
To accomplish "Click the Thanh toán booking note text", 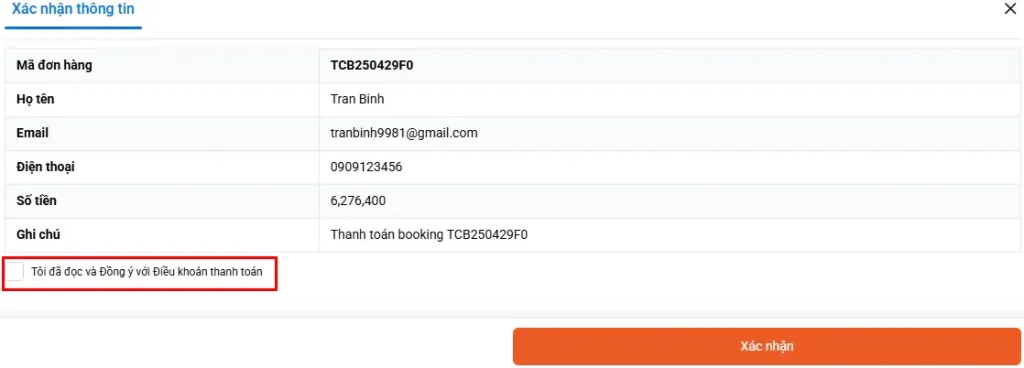I will 429,235.
